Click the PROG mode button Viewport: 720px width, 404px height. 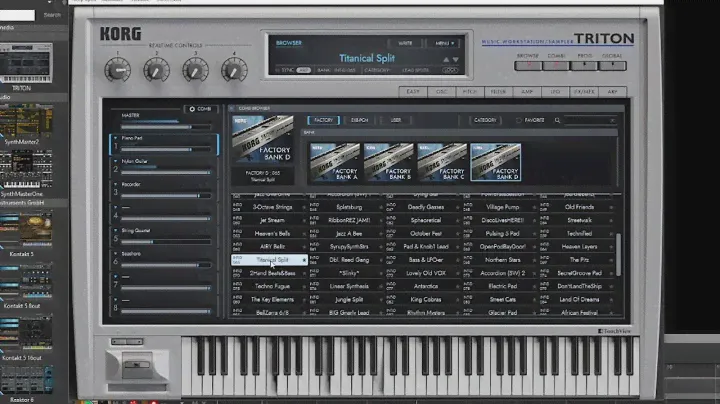584,66
